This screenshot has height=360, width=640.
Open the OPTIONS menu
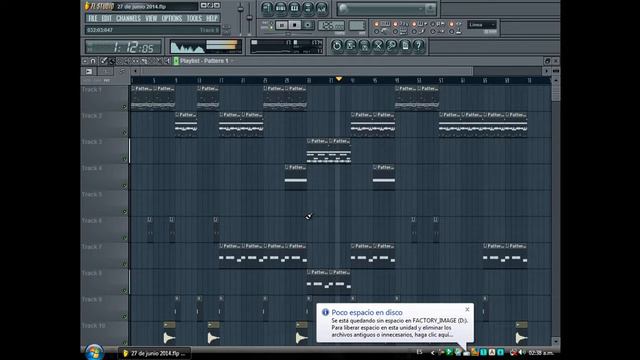[x=172, y=18]
